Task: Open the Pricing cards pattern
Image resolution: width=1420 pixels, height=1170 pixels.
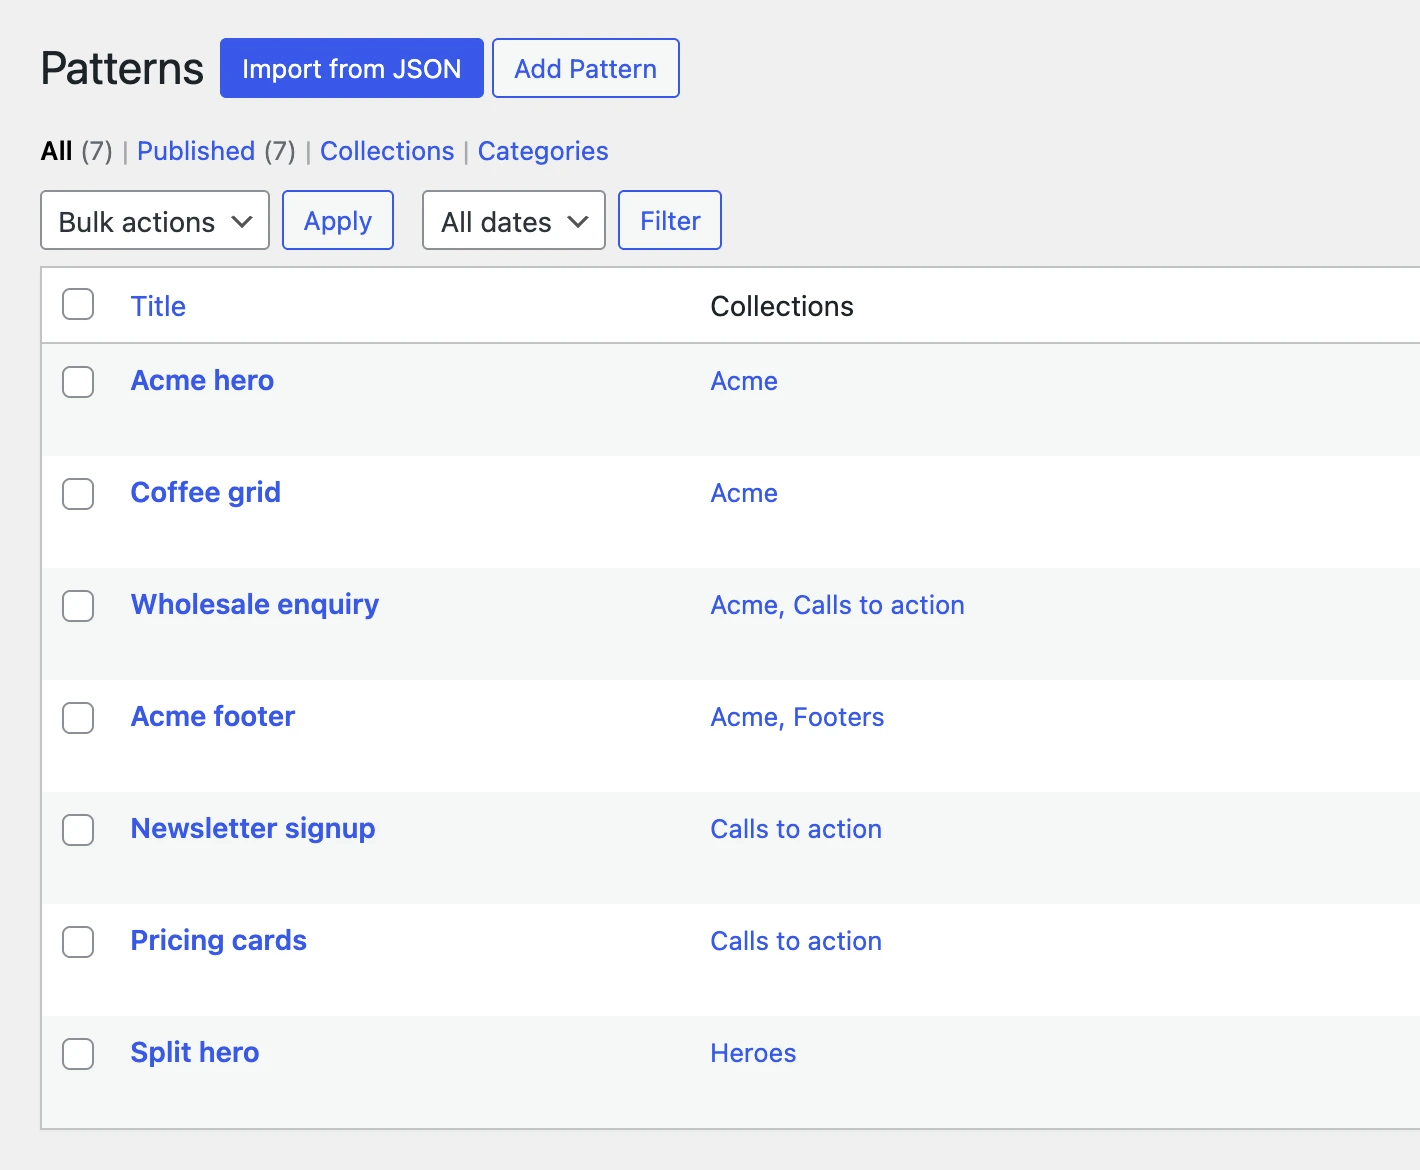Action: click(219, 941)
